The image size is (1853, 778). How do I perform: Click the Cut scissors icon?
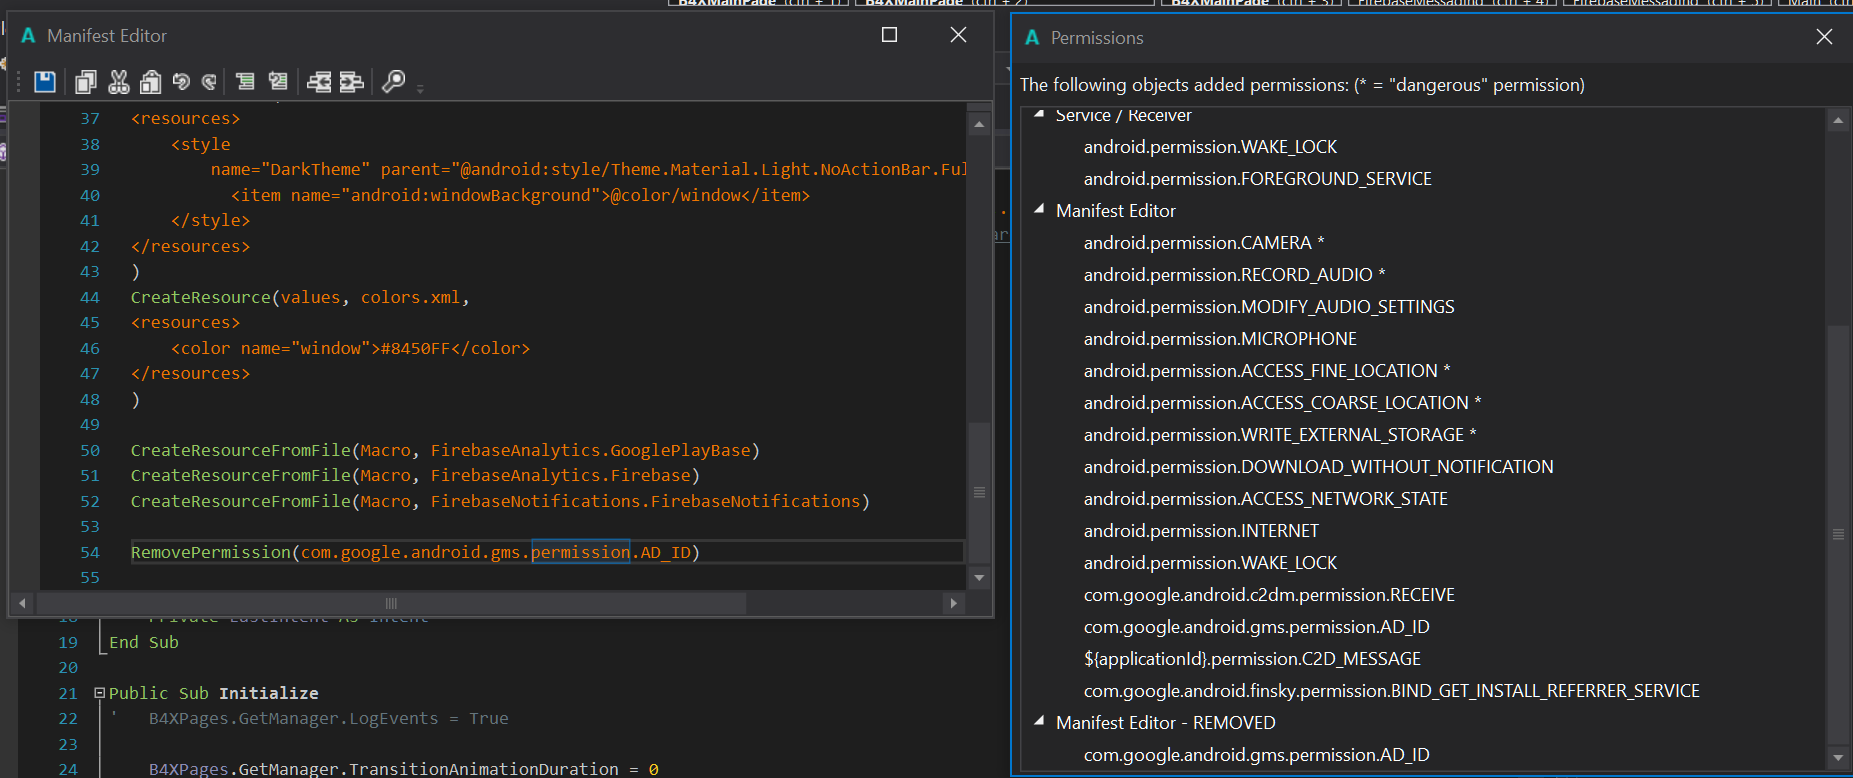(x=119, y=82)
